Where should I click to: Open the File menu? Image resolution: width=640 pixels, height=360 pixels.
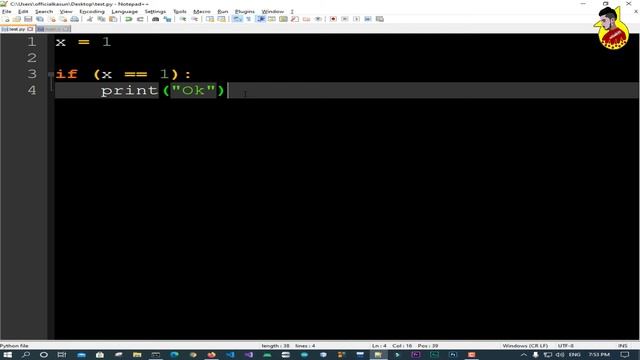[7, 11]
